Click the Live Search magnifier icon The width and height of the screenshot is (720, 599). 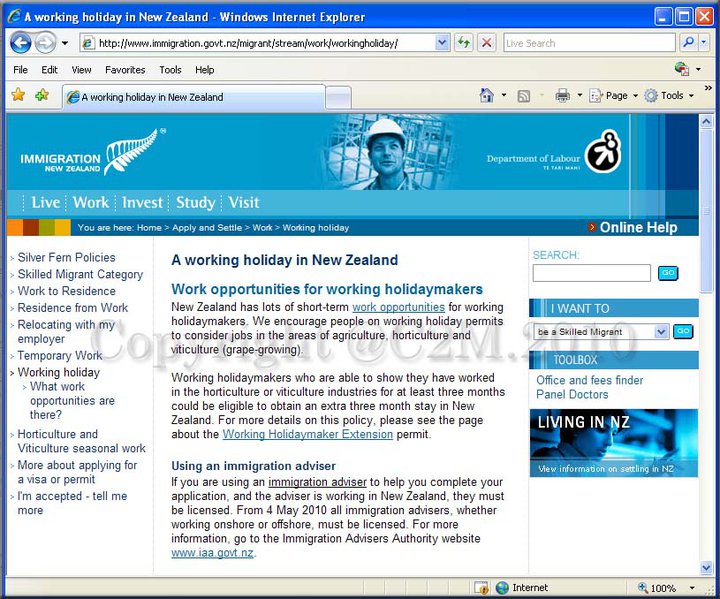(x=688, y=43)
